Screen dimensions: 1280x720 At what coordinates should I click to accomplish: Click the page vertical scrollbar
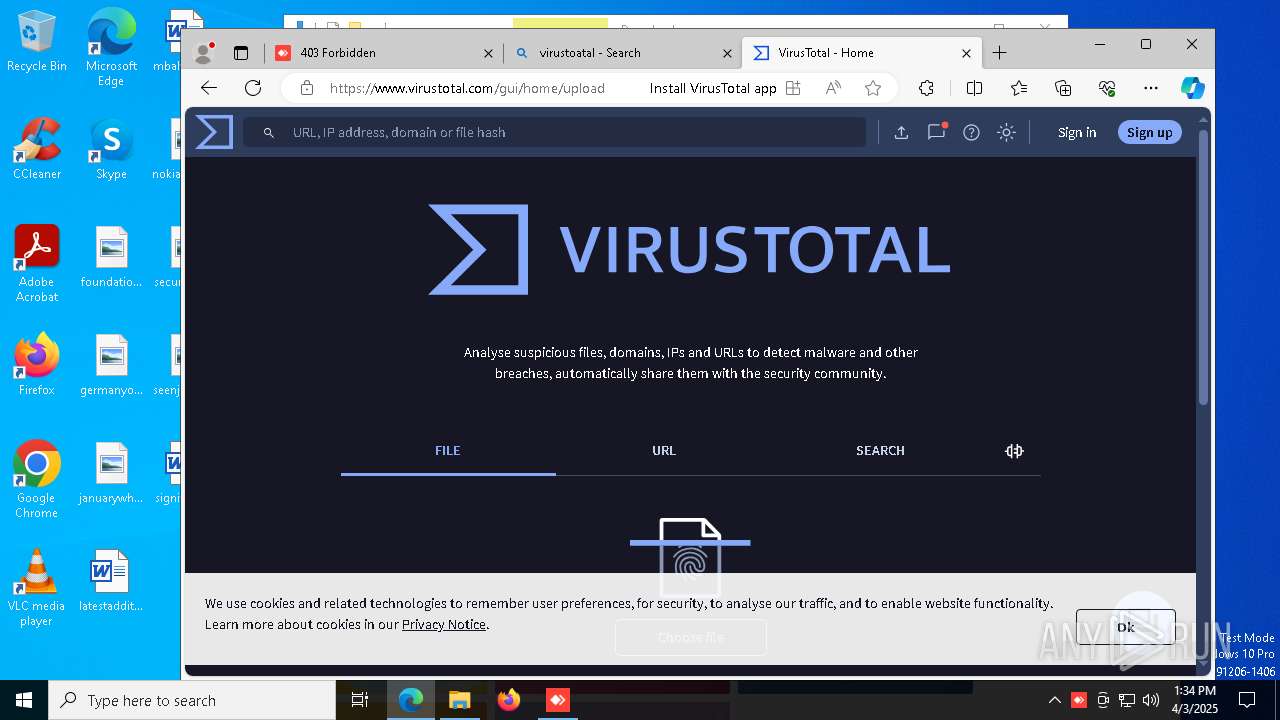coord(1203,267)
